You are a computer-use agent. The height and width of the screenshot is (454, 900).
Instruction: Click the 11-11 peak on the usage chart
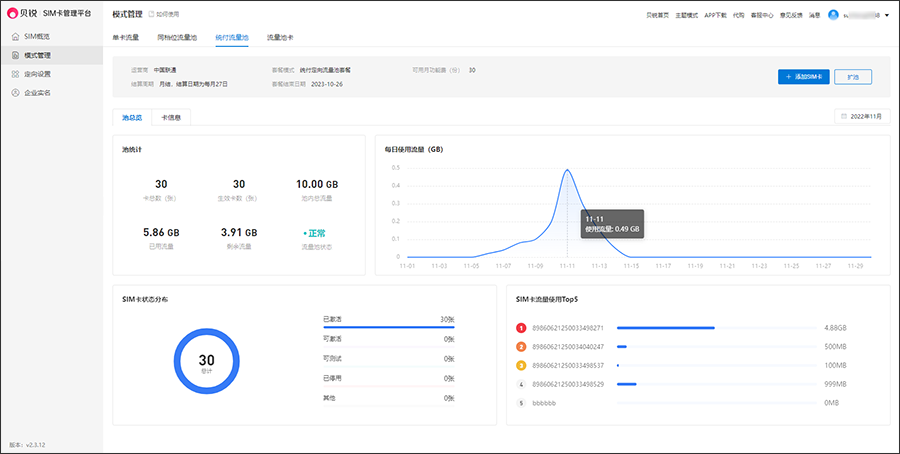567,170
